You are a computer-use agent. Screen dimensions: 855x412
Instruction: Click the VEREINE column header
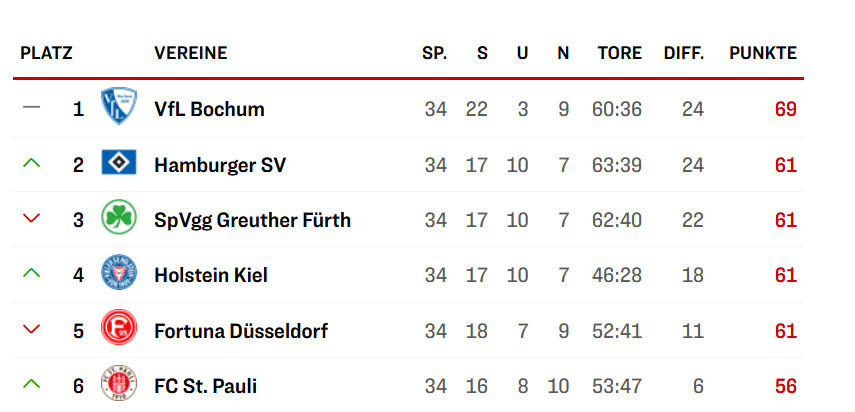191,53
